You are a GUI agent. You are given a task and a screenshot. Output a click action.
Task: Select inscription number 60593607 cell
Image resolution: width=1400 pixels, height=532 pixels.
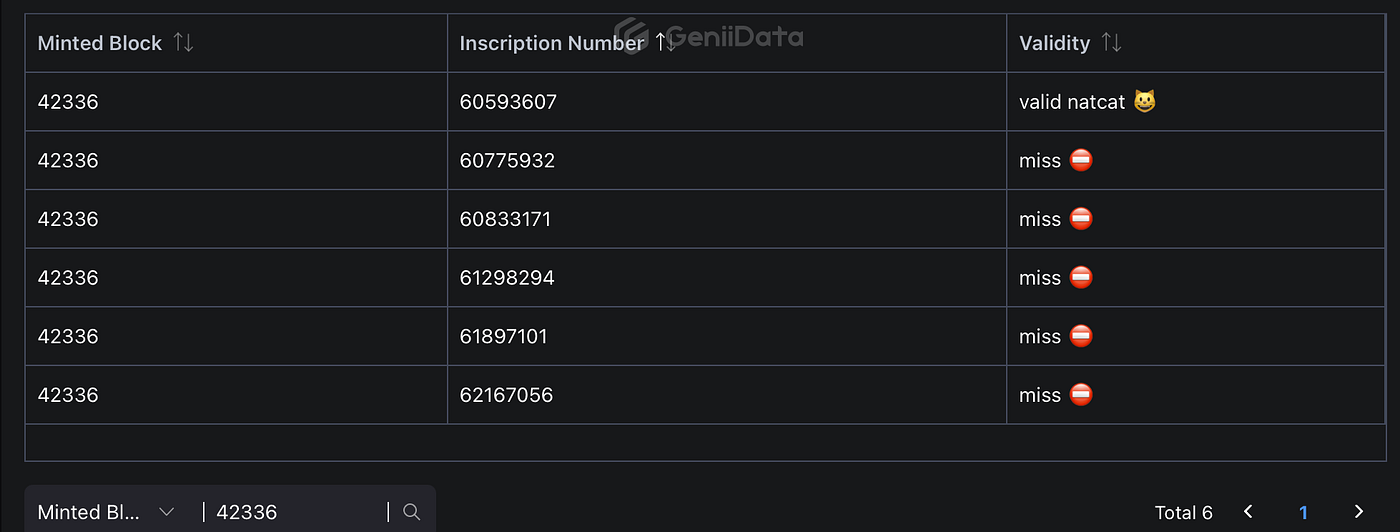coord(727,101)
